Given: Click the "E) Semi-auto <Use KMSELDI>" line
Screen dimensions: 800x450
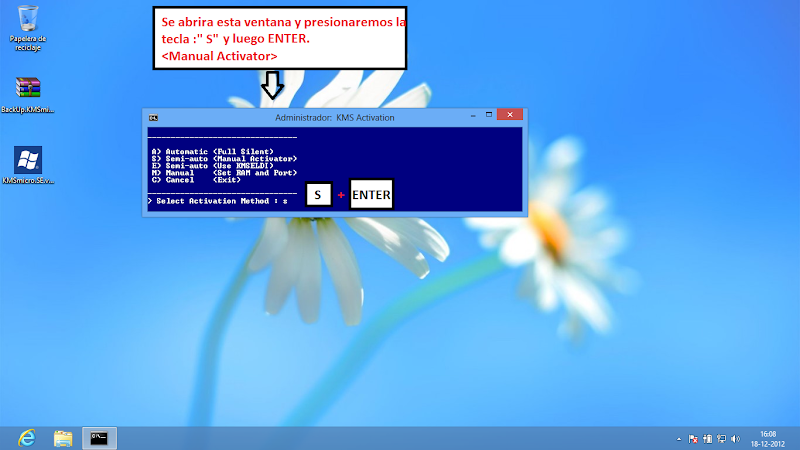Looking at the screenshot, I should click(212, 166).
